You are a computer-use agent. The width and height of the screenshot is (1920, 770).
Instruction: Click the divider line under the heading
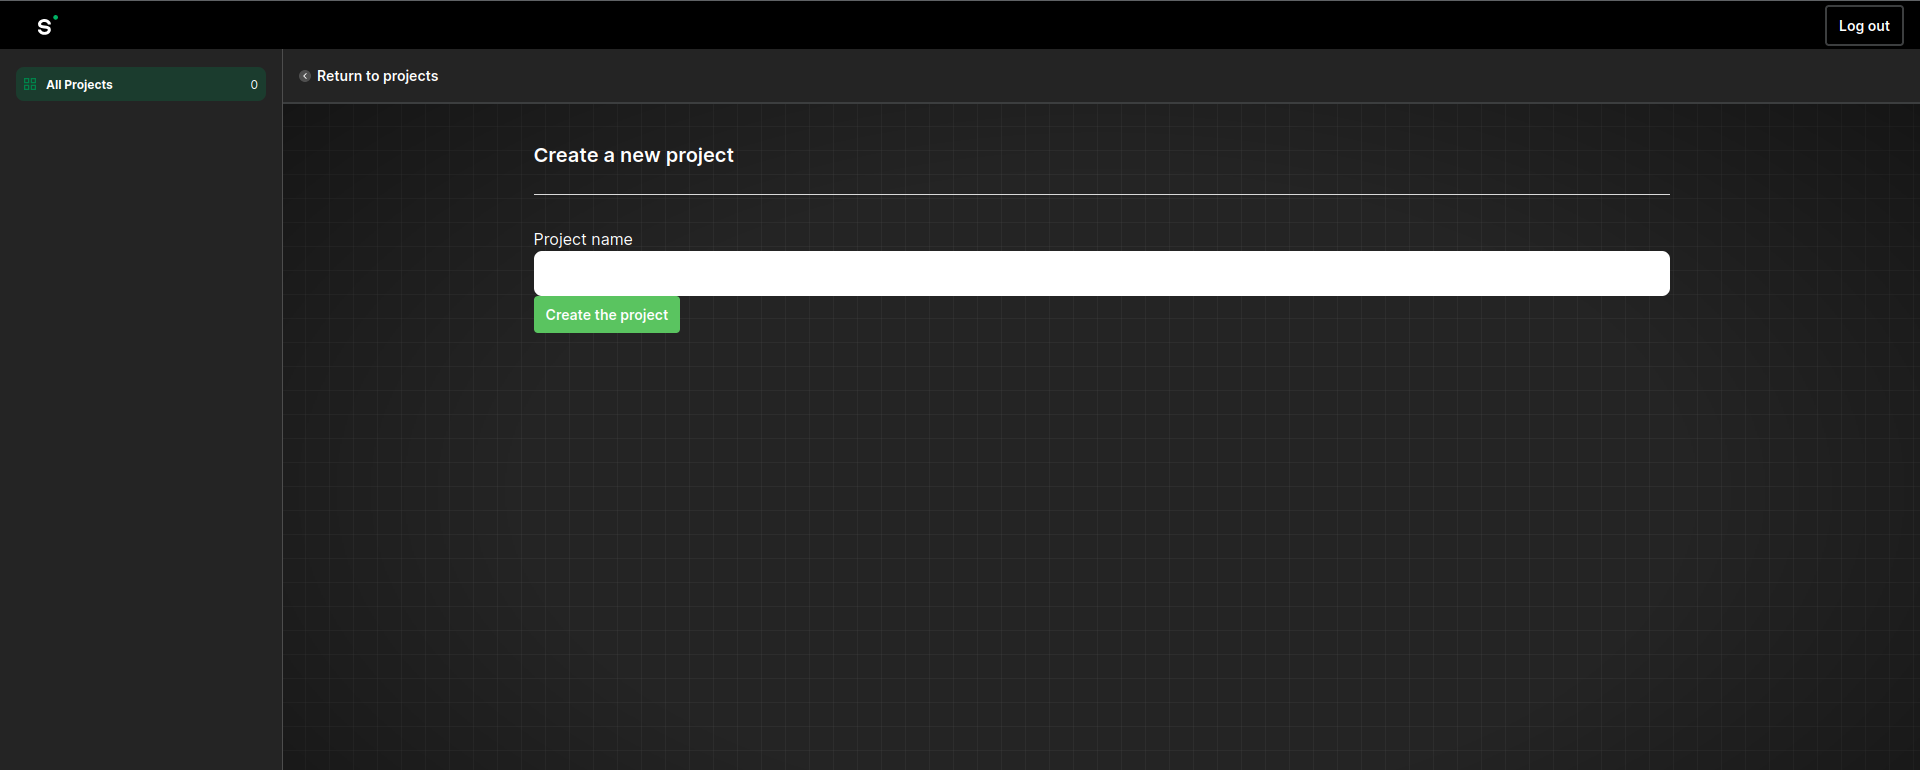(1100, 194)
